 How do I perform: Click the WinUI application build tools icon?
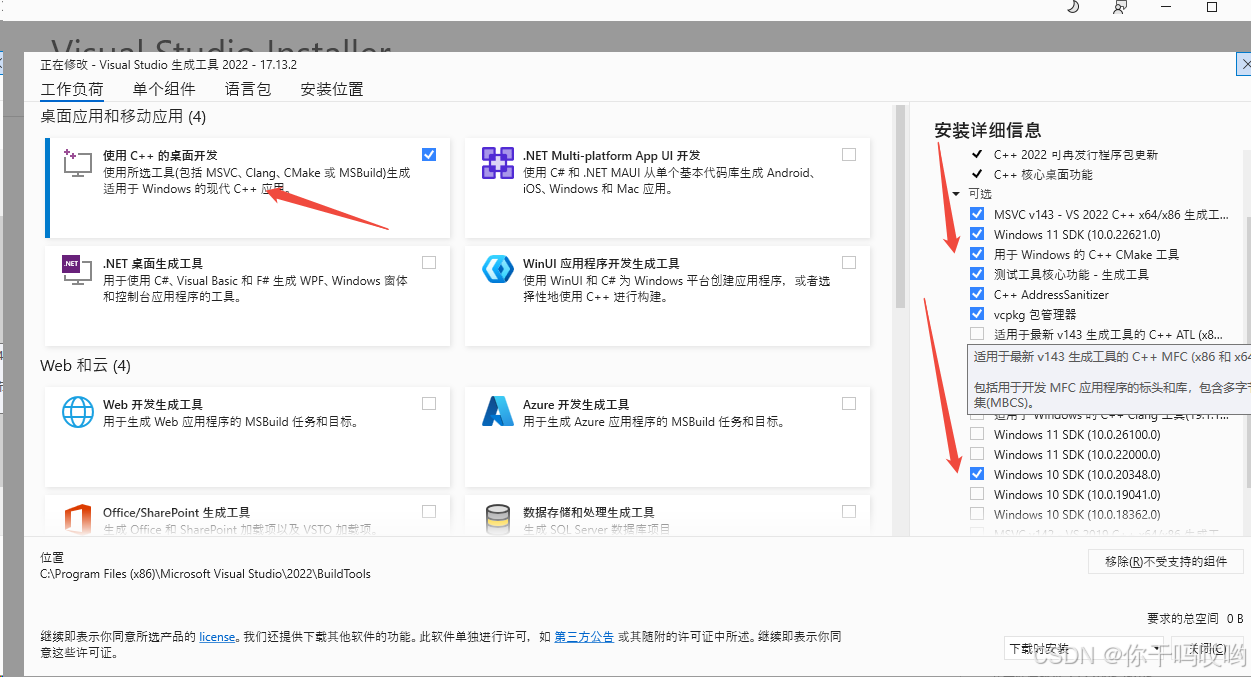[497, 270]
